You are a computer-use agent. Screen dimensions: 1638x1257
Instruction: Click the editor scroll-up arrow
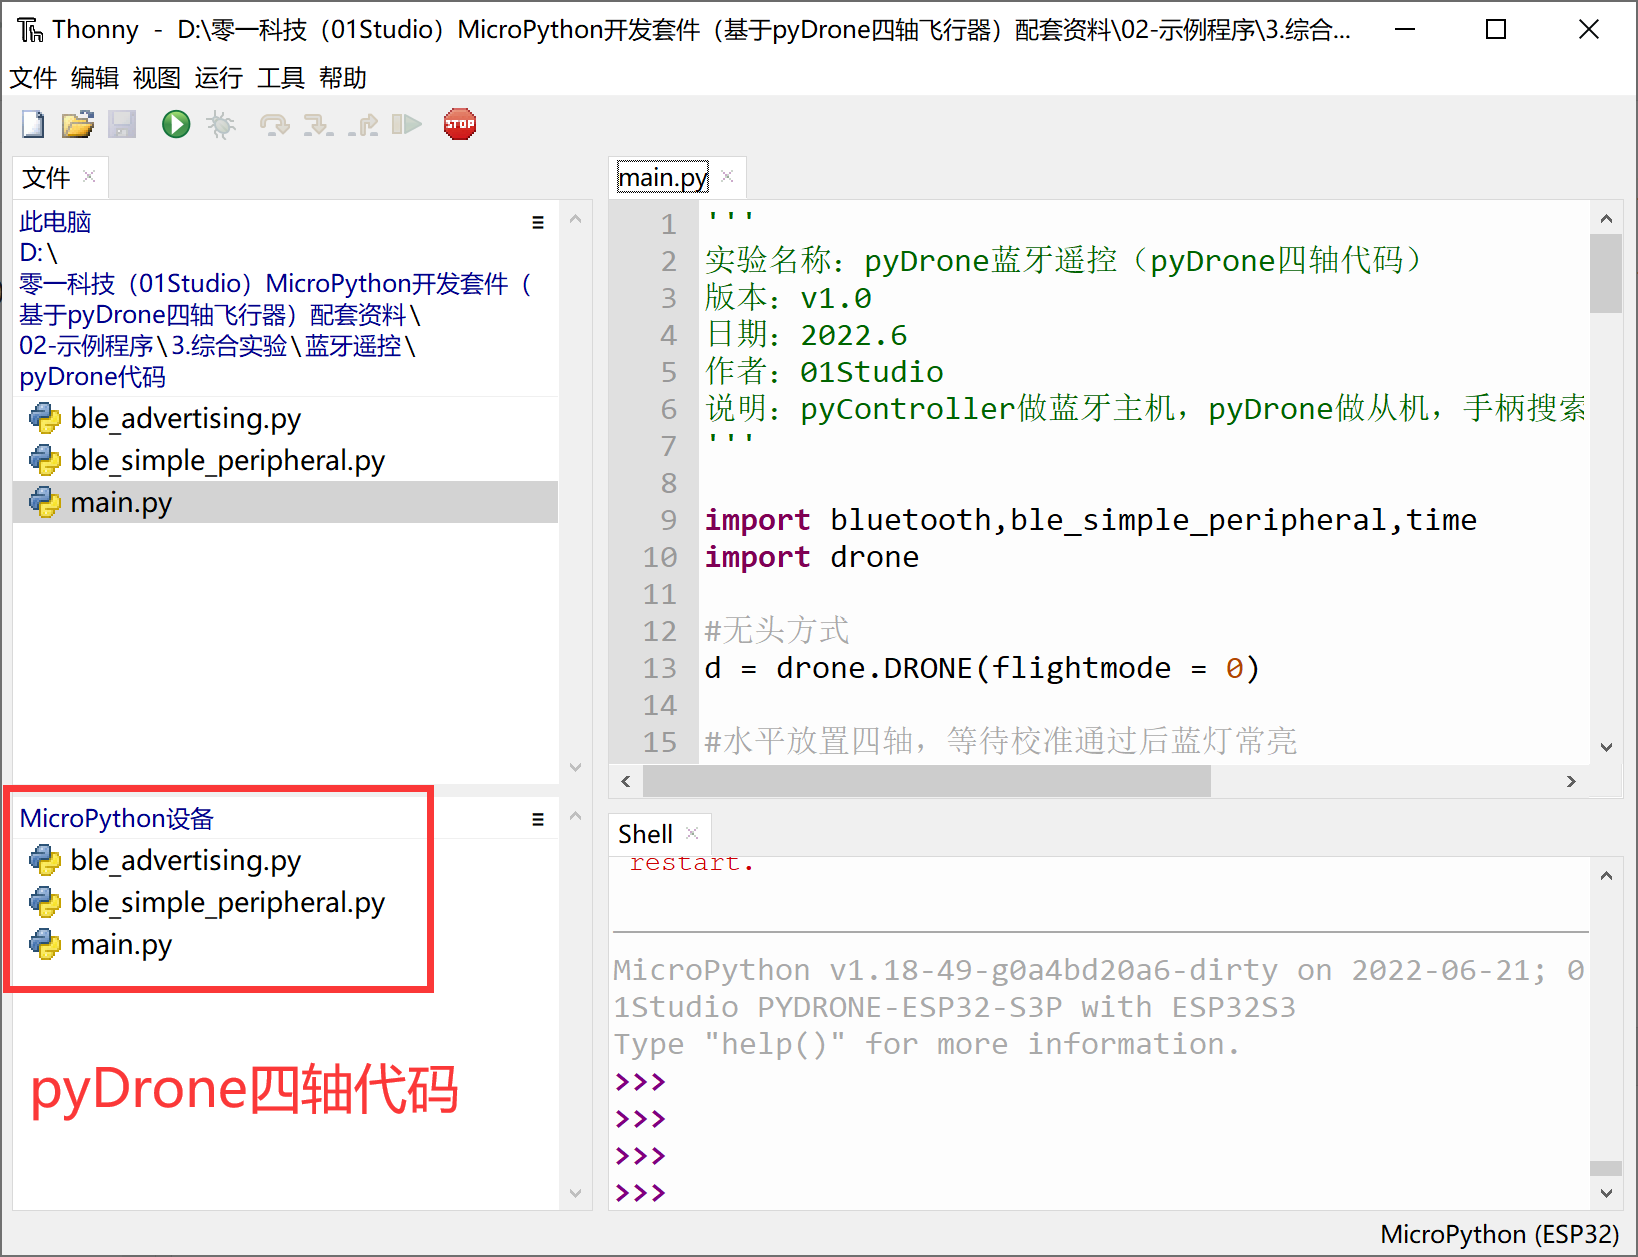1606,218
